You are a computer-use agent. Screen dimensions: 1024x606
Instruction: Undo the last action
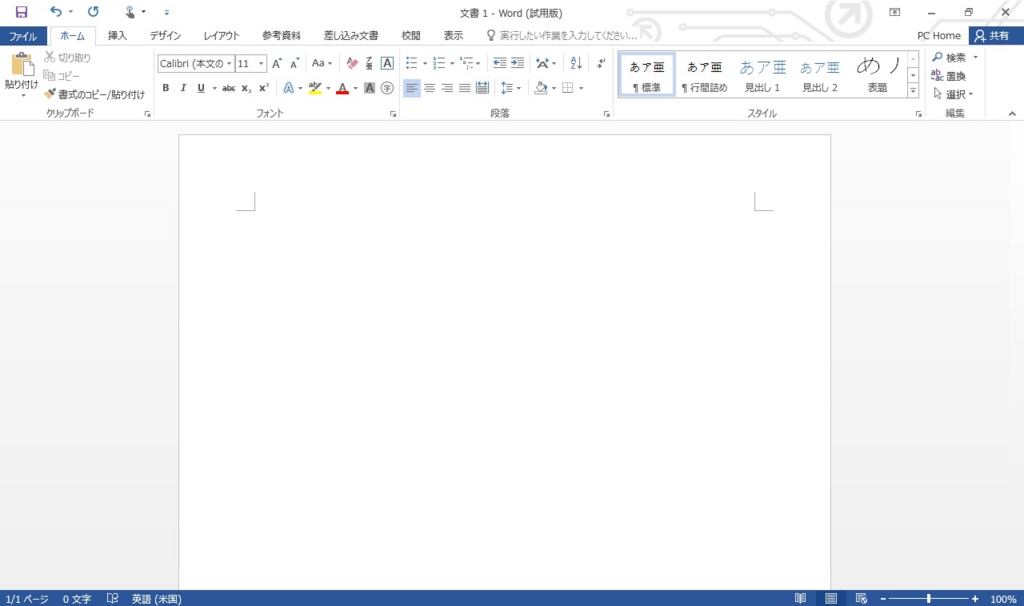pyautogui.click(x=56, y=12)
